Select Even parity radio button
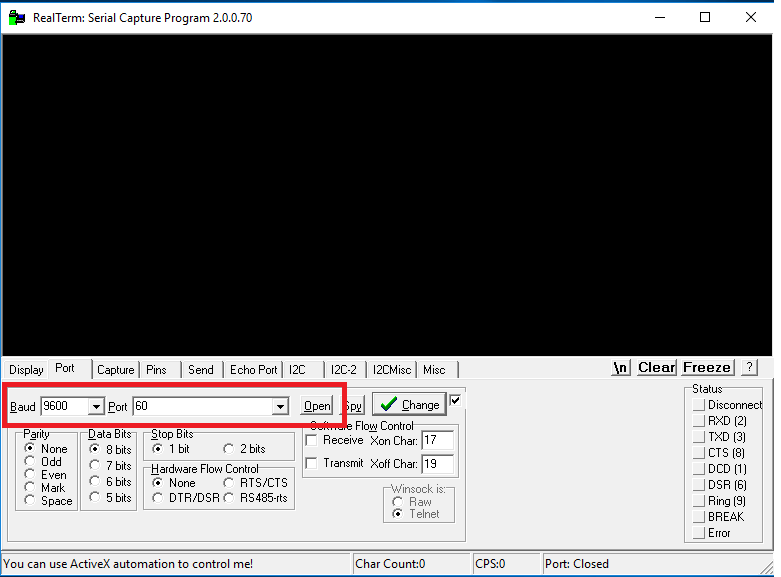 [30, 475]
